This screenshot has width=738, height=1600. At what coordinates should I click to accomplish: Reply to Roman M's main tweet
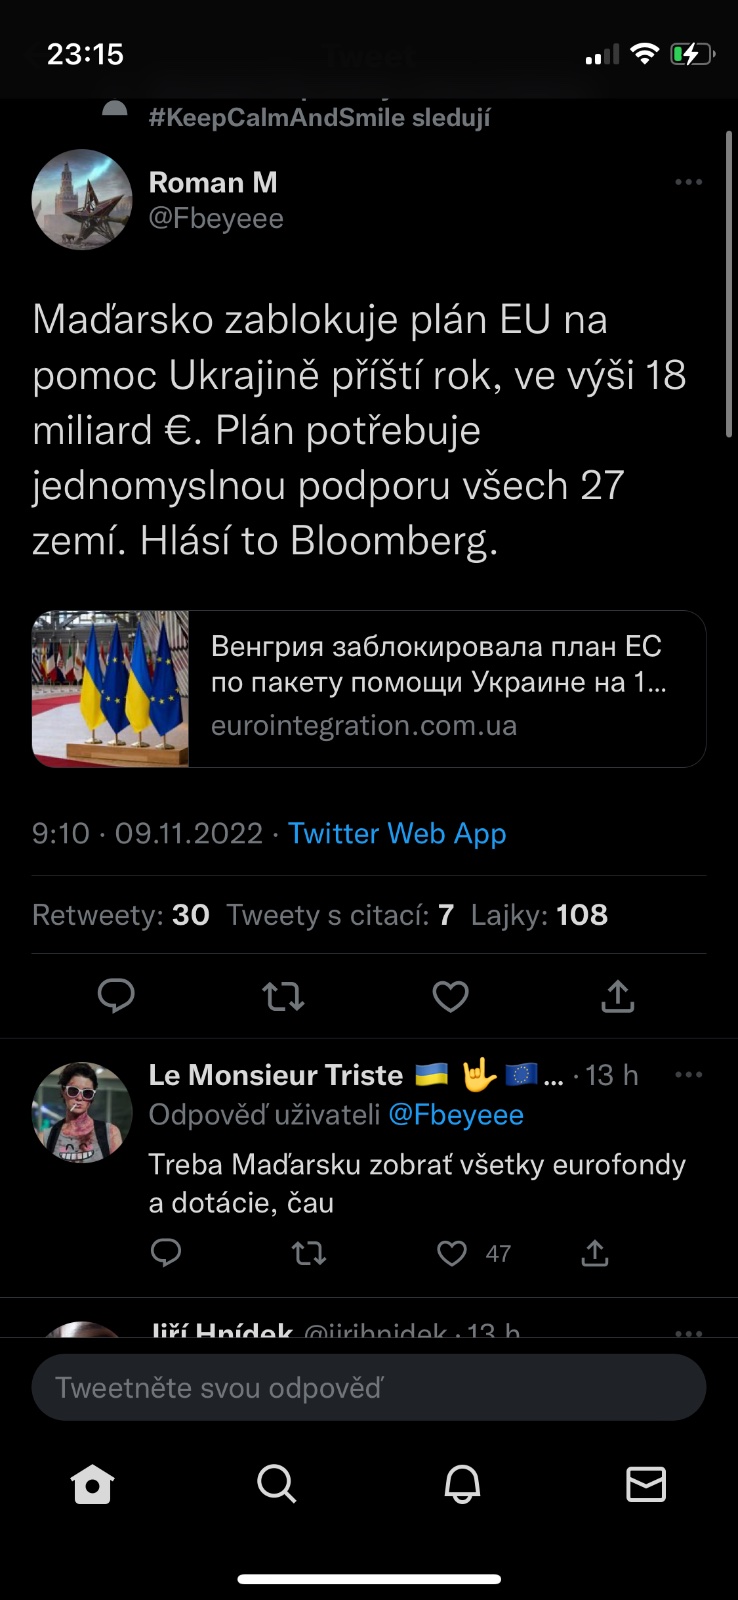pos(116,996)
